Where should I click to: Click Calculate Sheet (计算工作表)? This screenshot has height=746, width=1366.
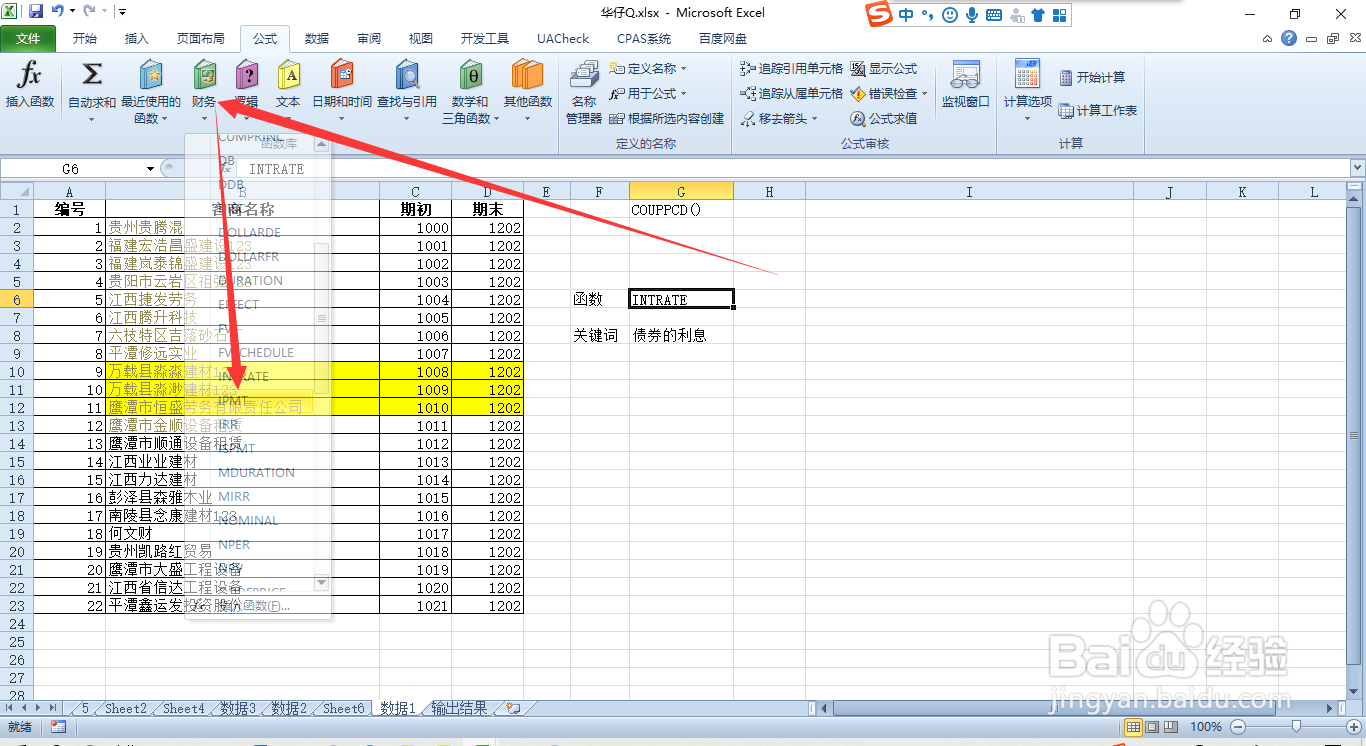[x=1098, y=110]
